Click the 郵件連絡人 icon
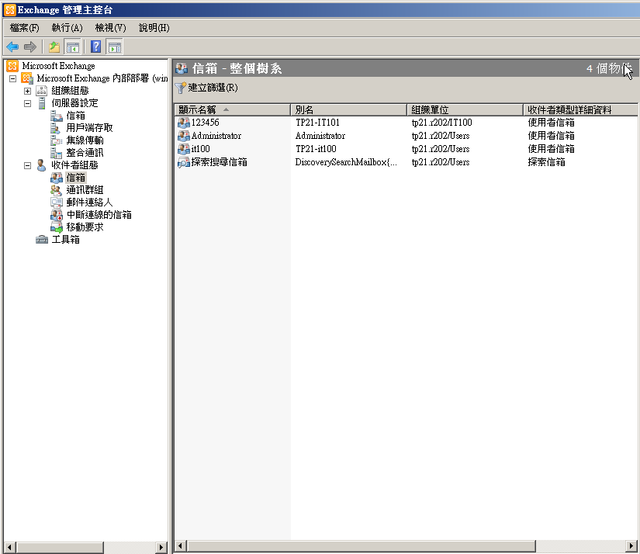 pos(56,202)
